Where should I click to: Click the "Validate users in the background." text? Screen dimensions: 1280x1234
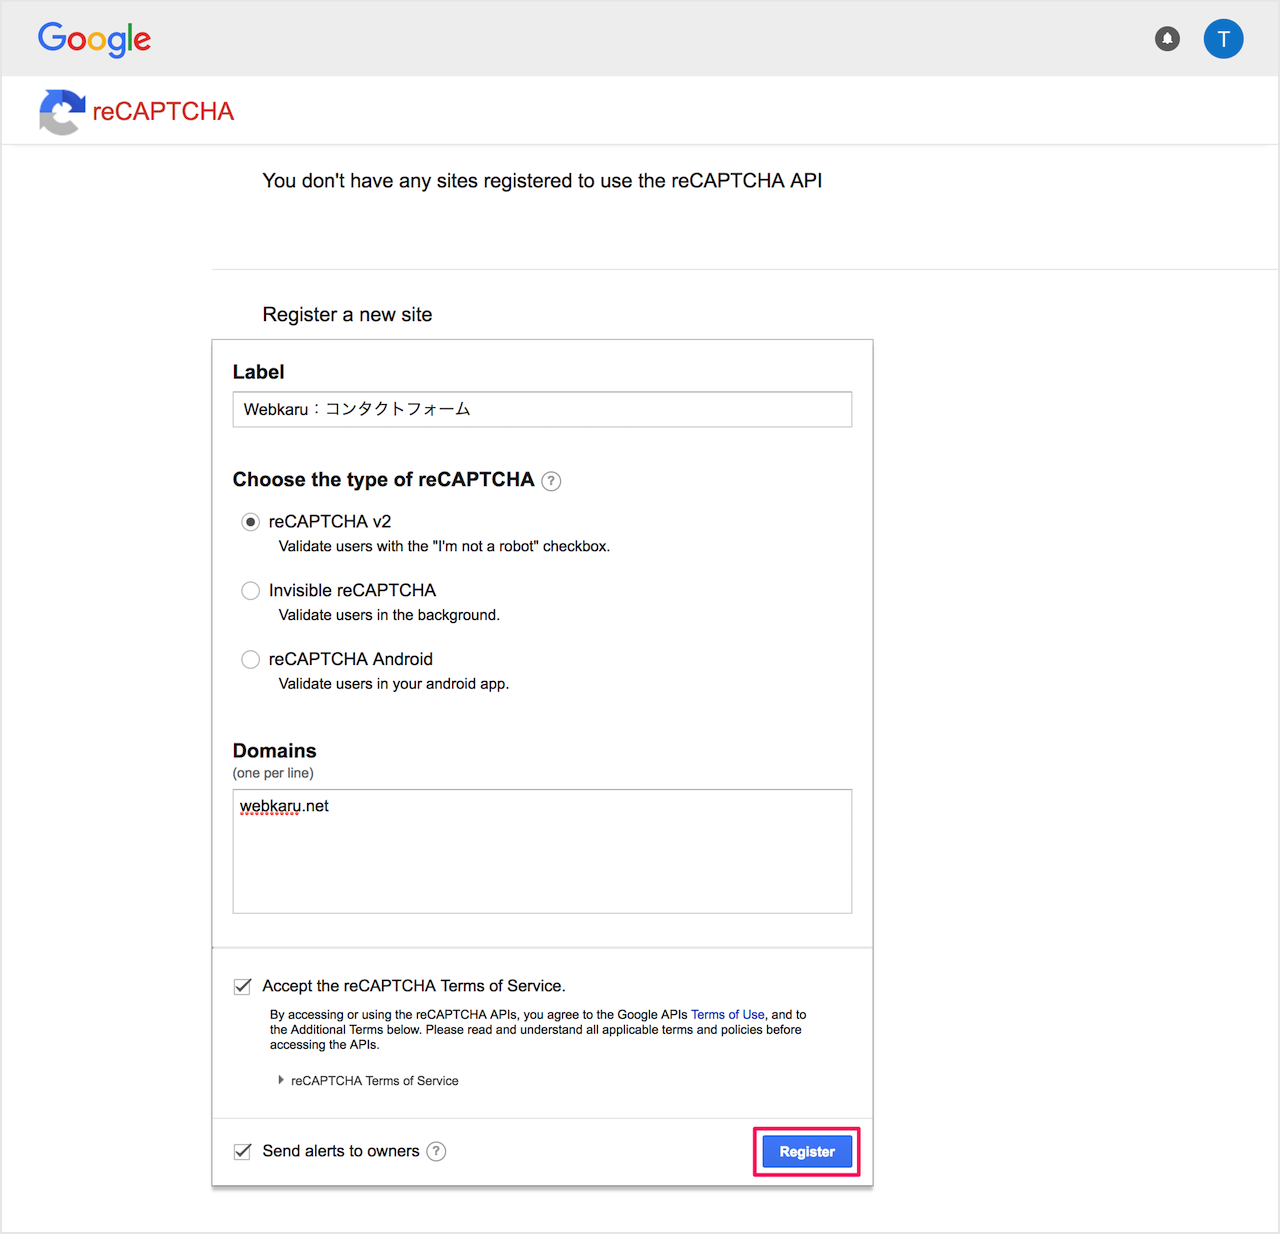(x=389, y=615)
